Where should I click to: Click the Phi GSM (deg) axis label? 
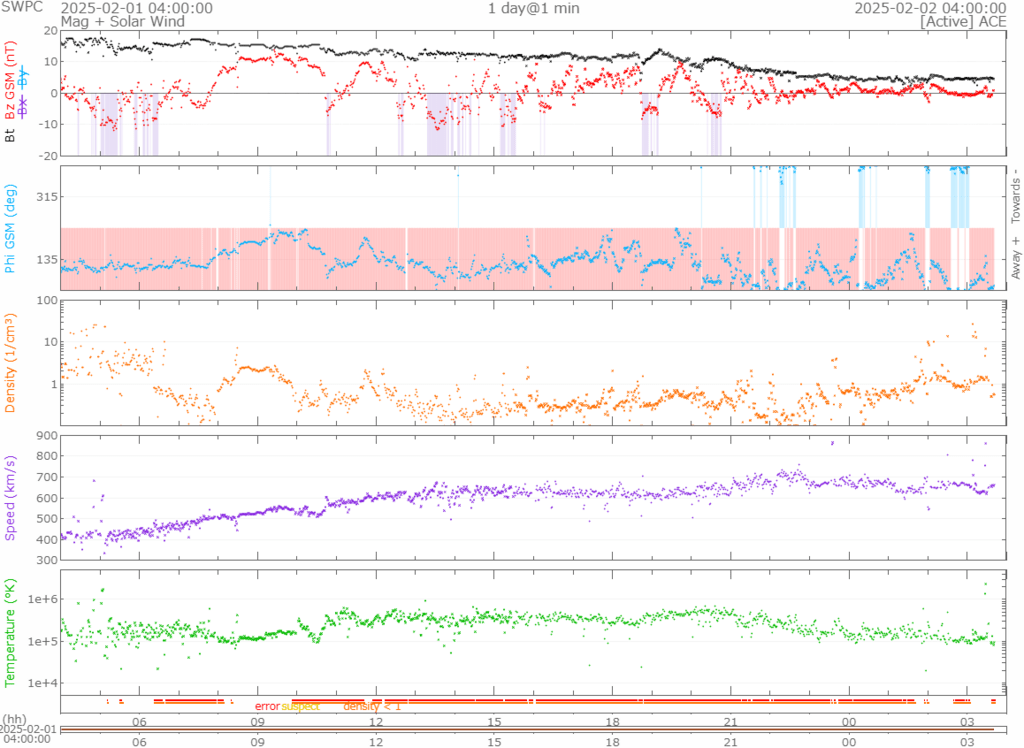[10, 228]
